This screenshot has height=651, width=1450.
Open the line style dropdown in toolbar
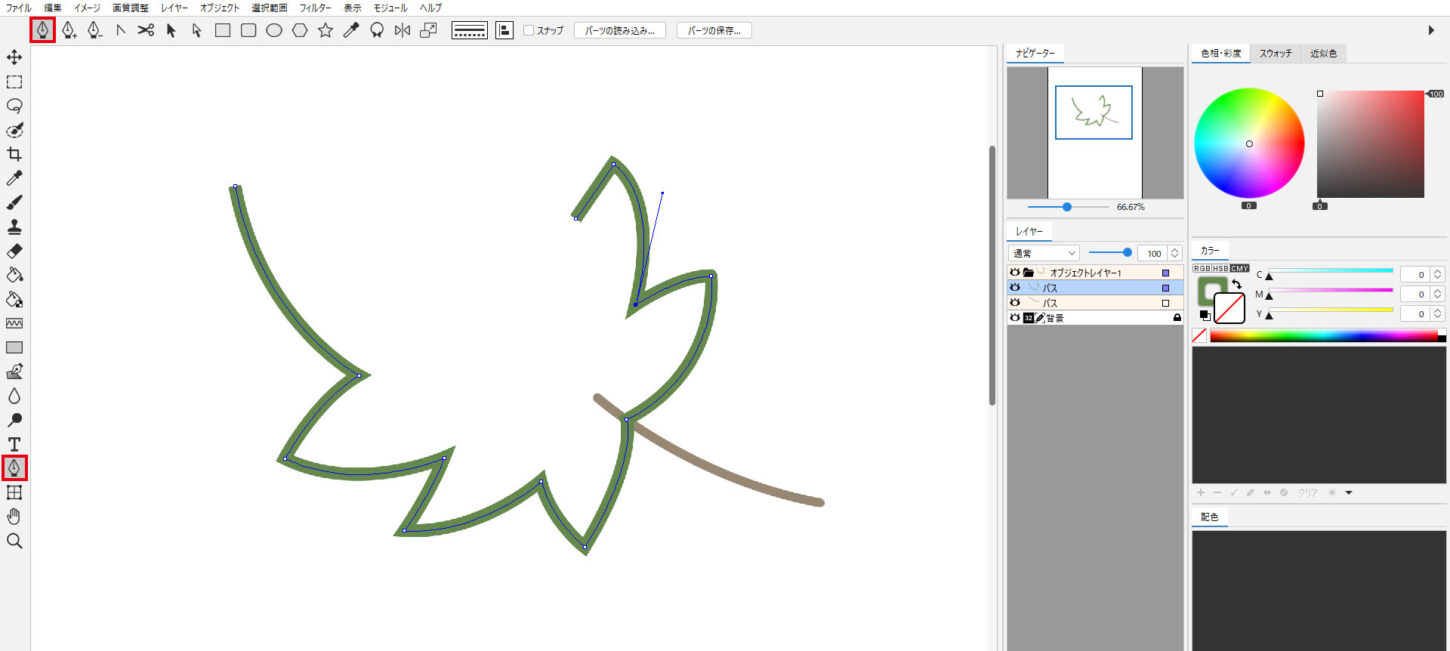470,30
